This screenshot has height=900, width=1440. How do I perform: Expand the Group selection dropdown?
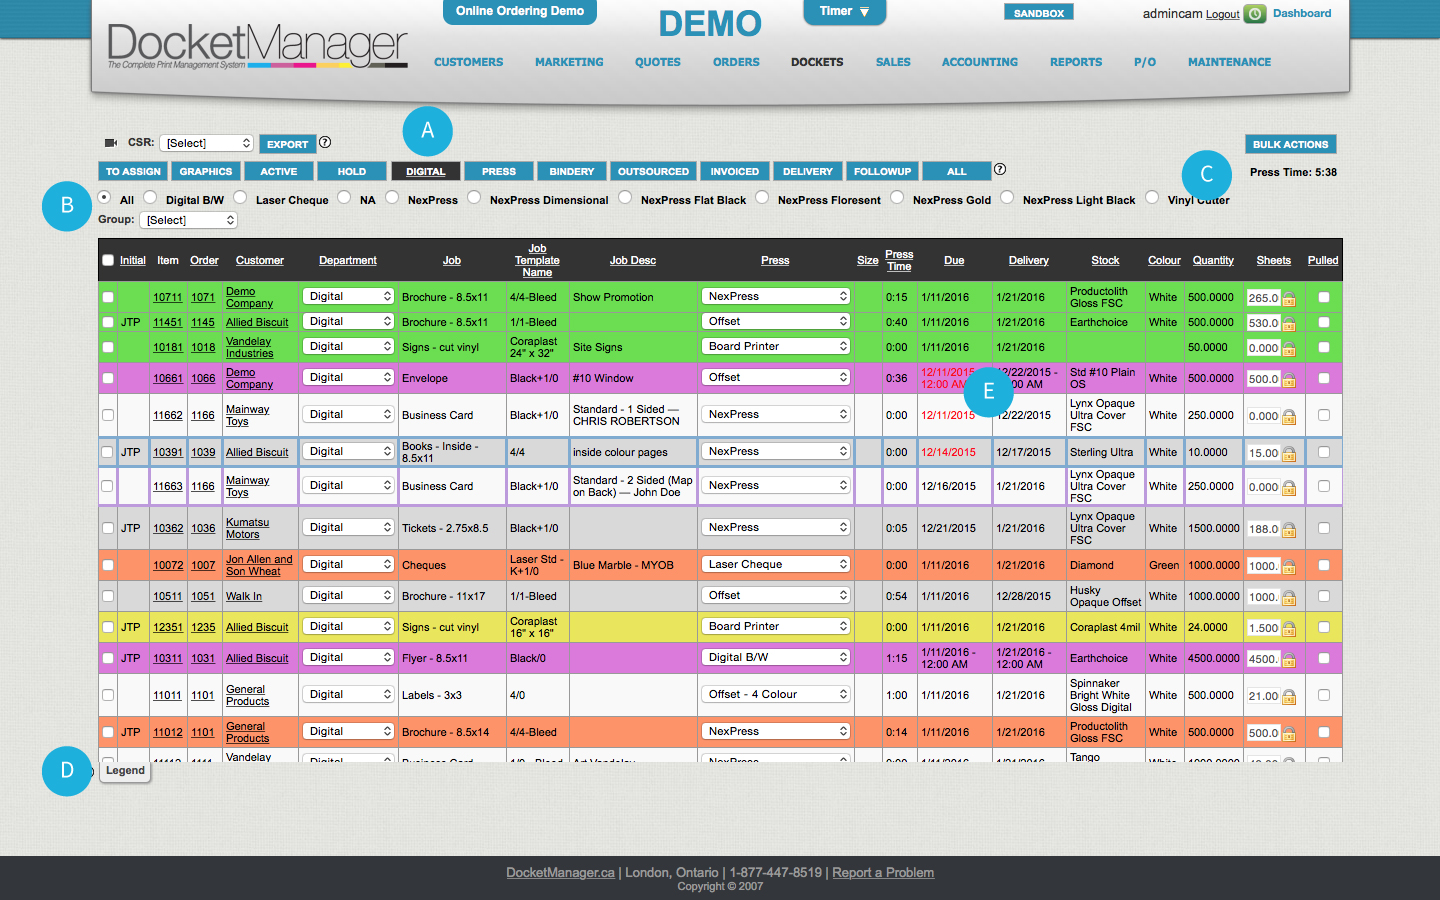[189, 220]
